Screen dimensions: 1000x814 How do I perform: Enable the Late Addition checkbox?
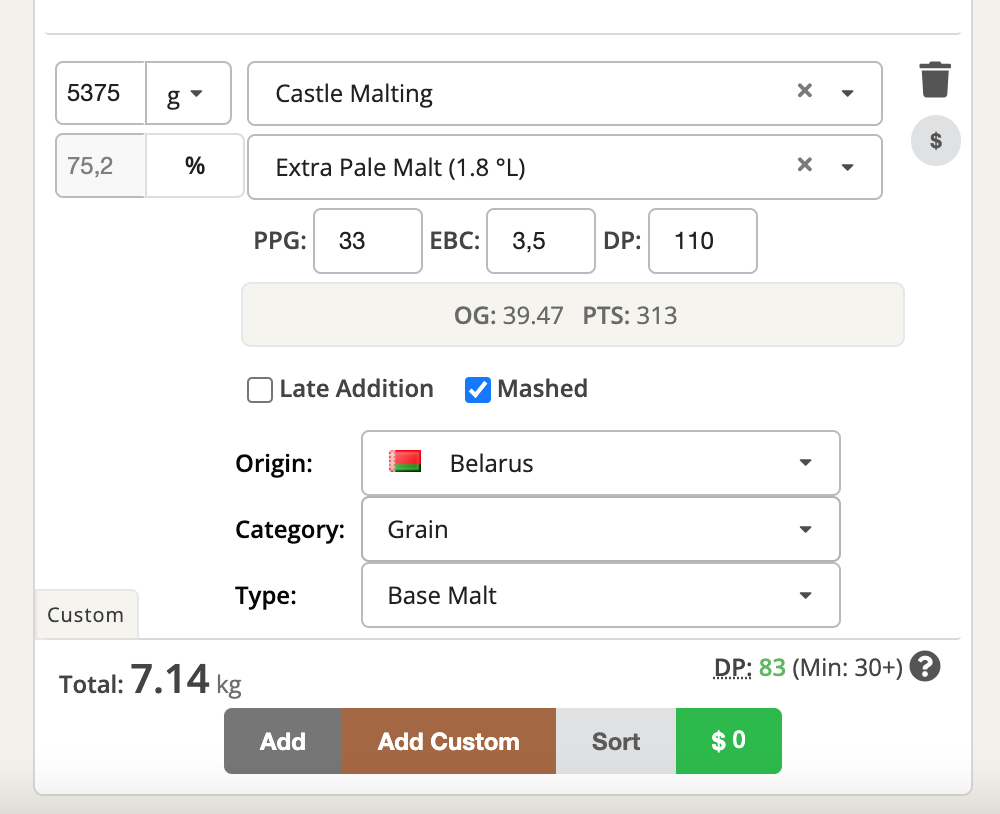260,390
